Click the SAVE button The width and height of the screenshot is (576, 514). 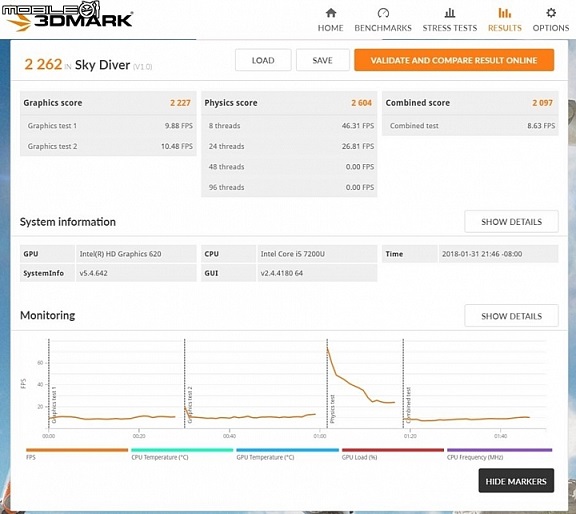click(323, 60)
